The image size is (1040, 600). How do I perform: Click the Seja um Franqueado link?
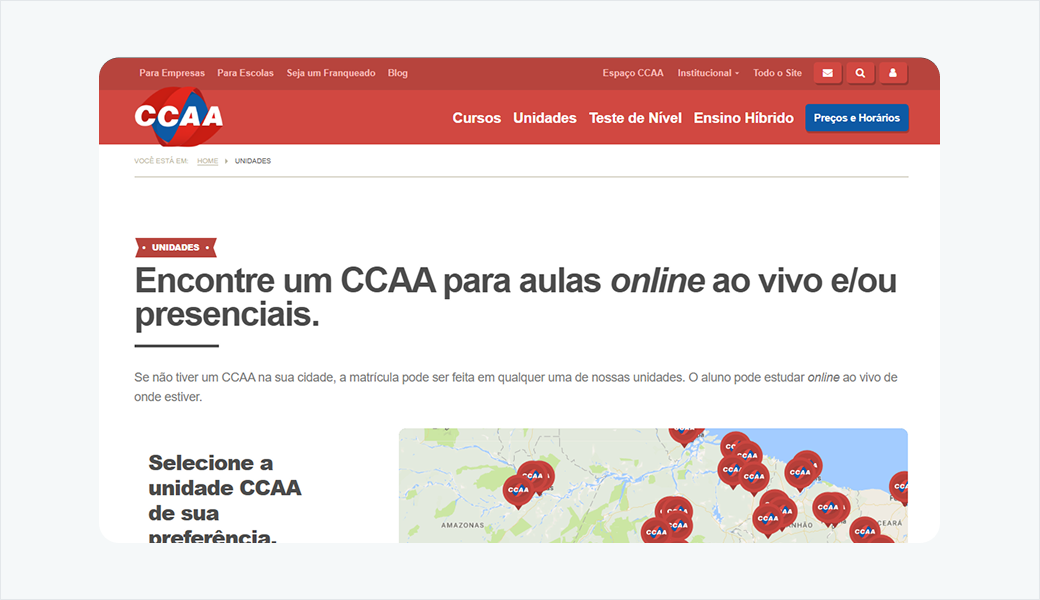tap(331, 73)
